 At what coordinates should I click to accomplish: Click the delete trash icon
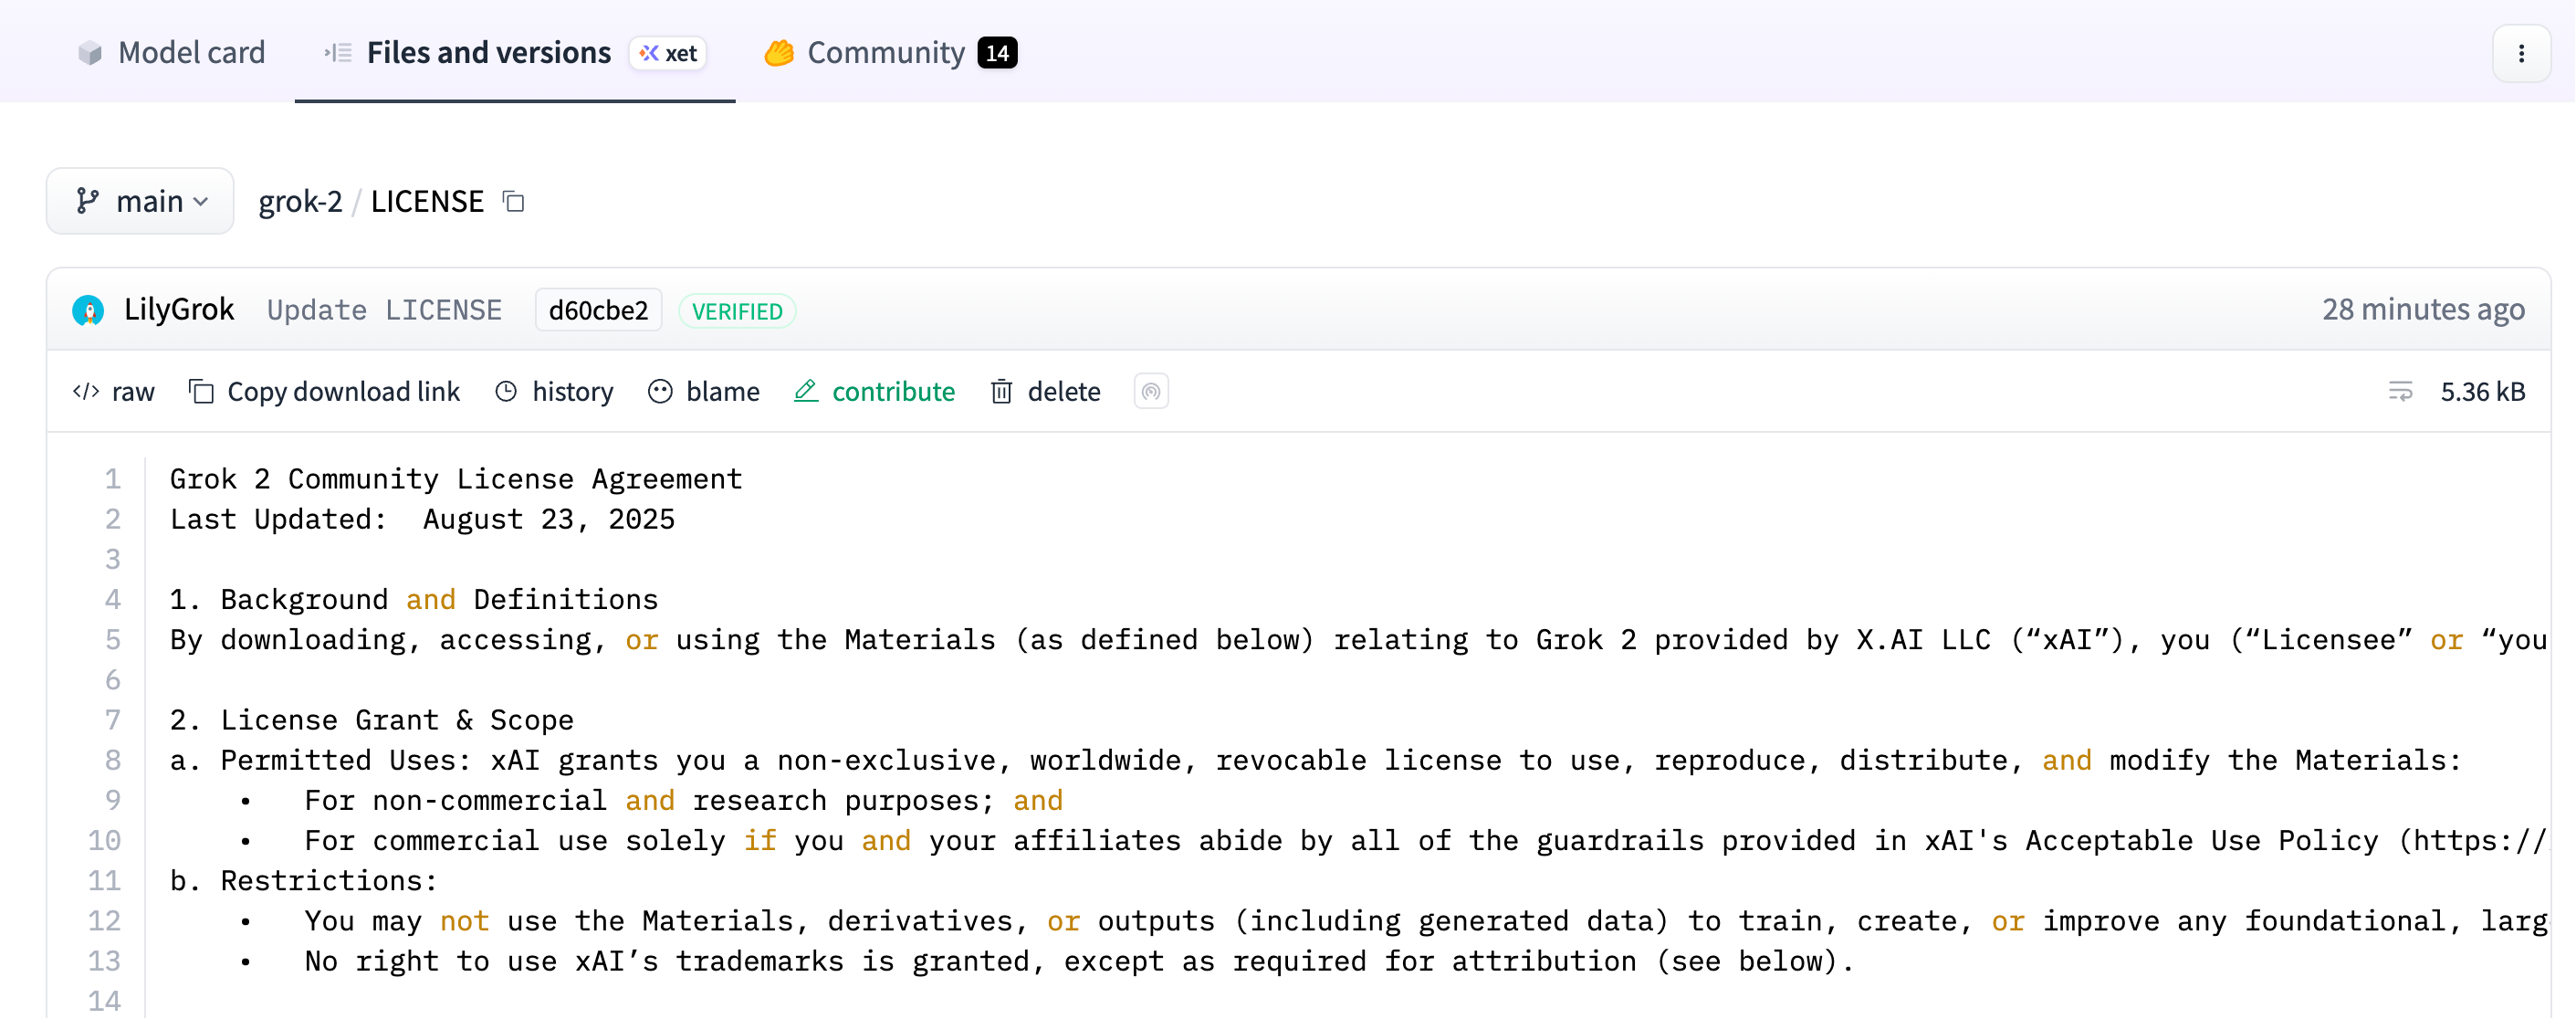tap(1001, 391)
